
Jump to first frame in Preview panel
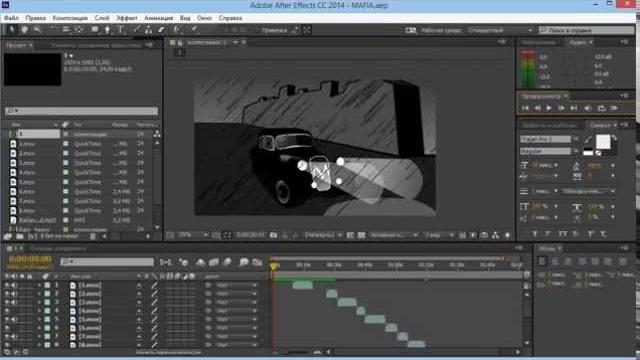(x=525, y=108)
